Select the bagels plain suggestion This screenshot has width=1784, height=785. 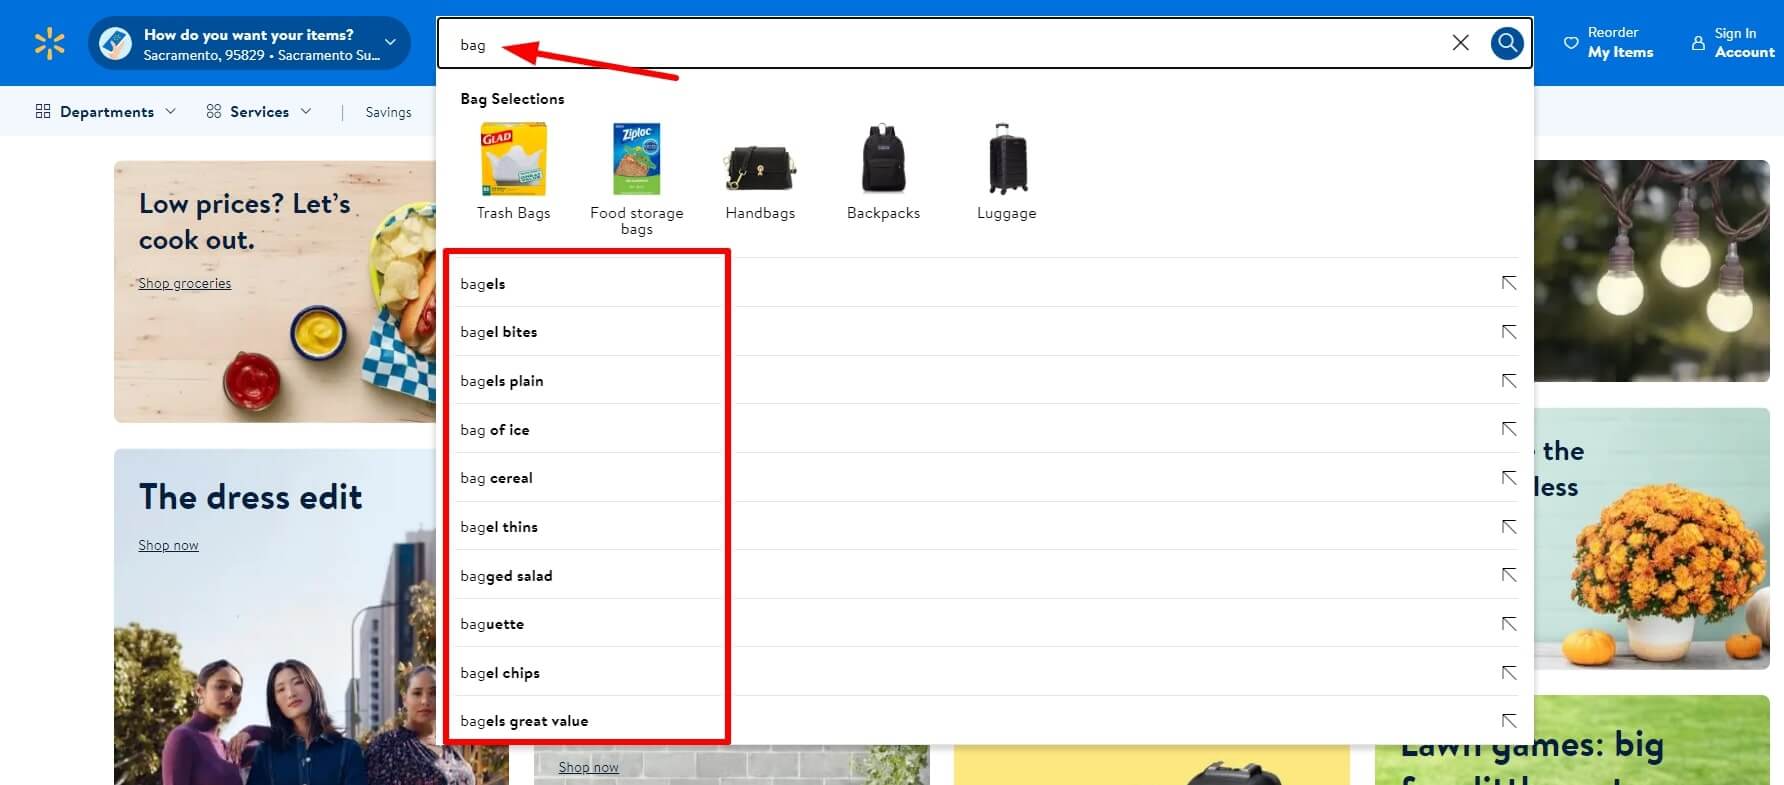coord(502,381)
